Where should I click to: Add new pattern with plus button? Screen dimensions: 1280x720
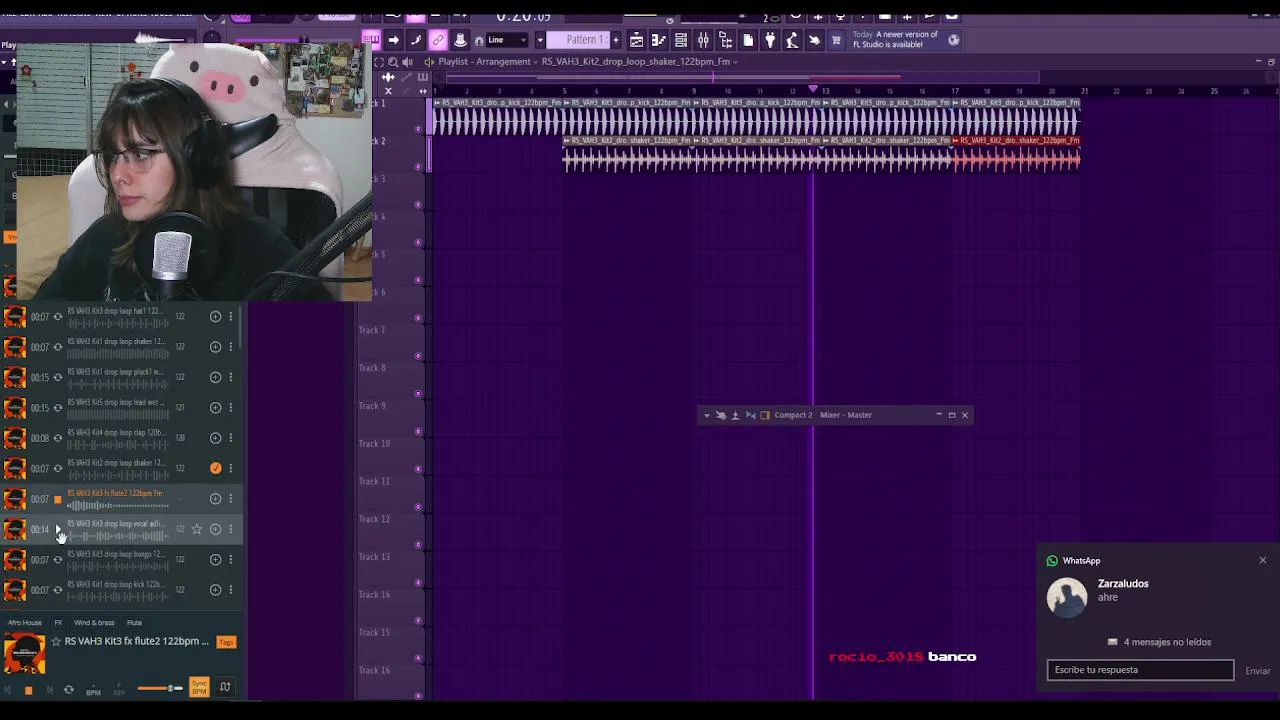click(616, 40)
